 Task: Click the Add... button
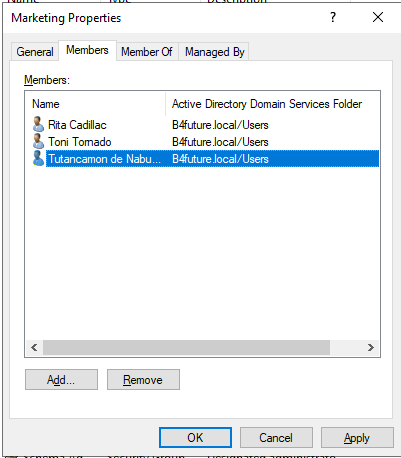tap(61, 380)
